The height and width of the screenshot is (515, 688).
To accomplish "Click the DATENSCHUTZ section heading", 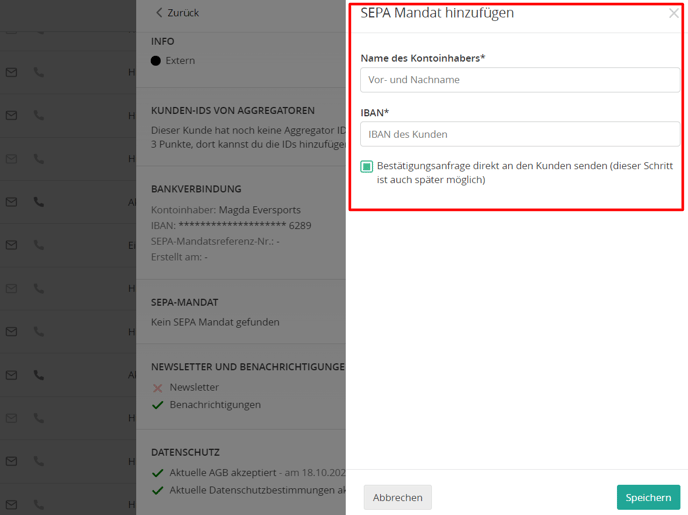I will [185, 452].
